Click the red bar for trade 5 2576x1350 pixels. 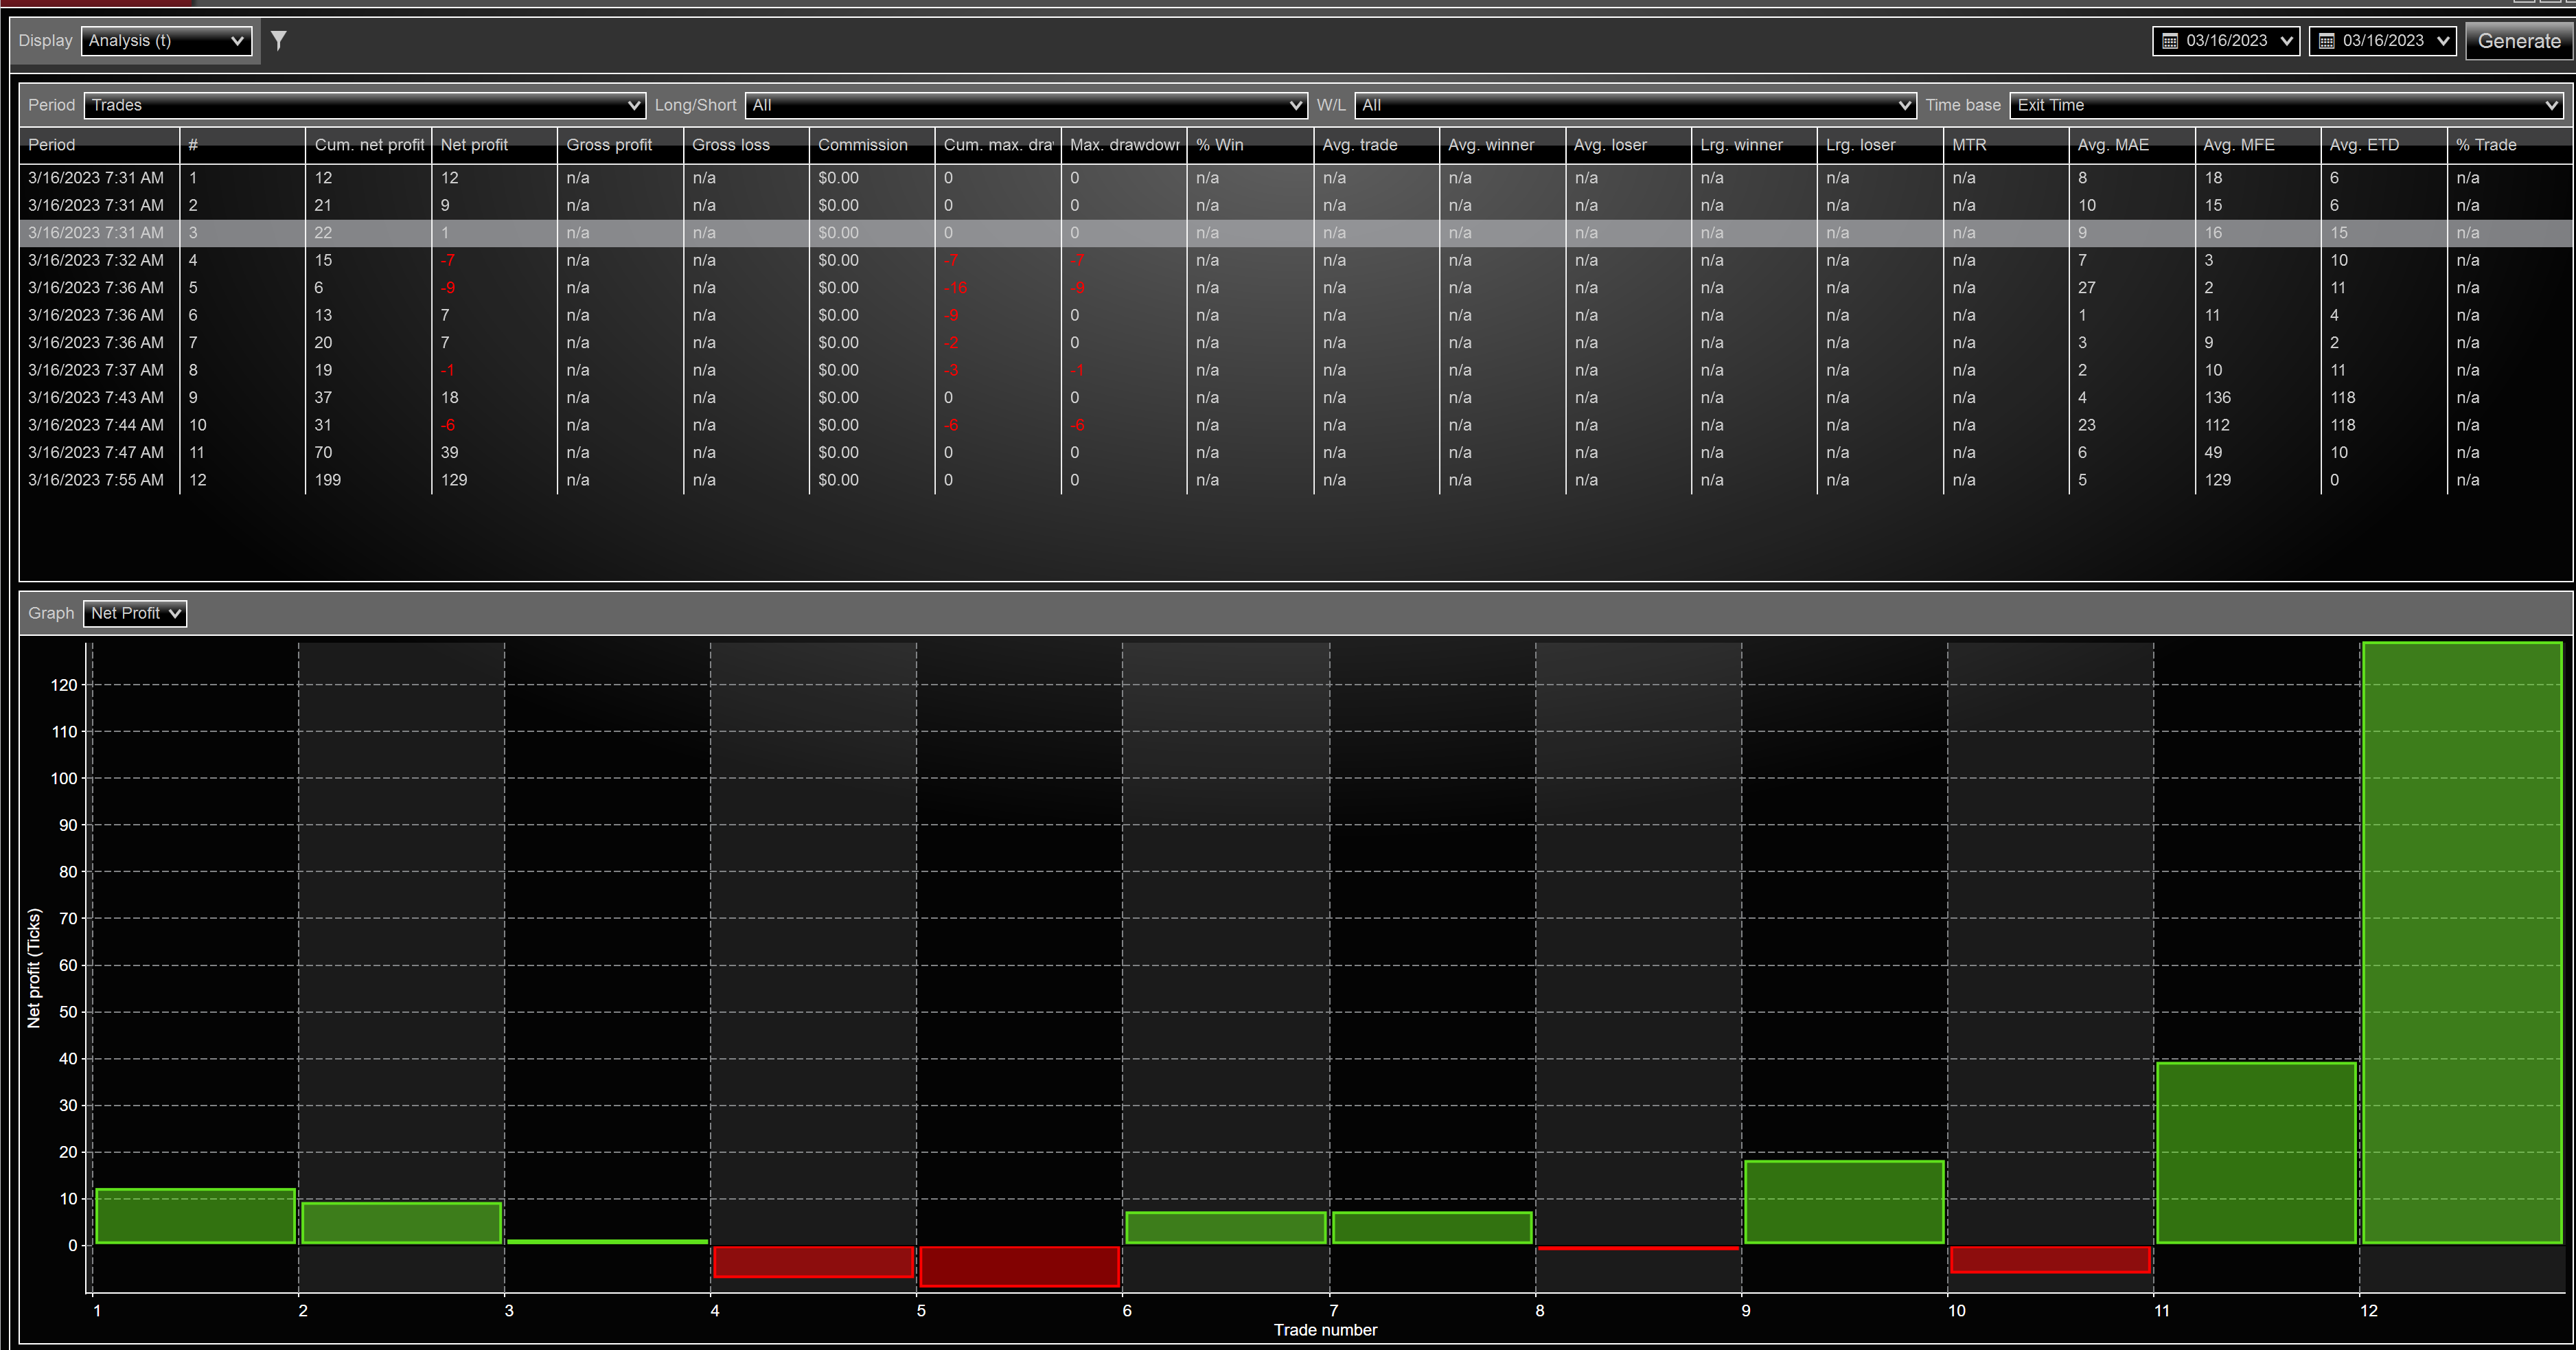pyautogui.click(x=1019, y=1266)
